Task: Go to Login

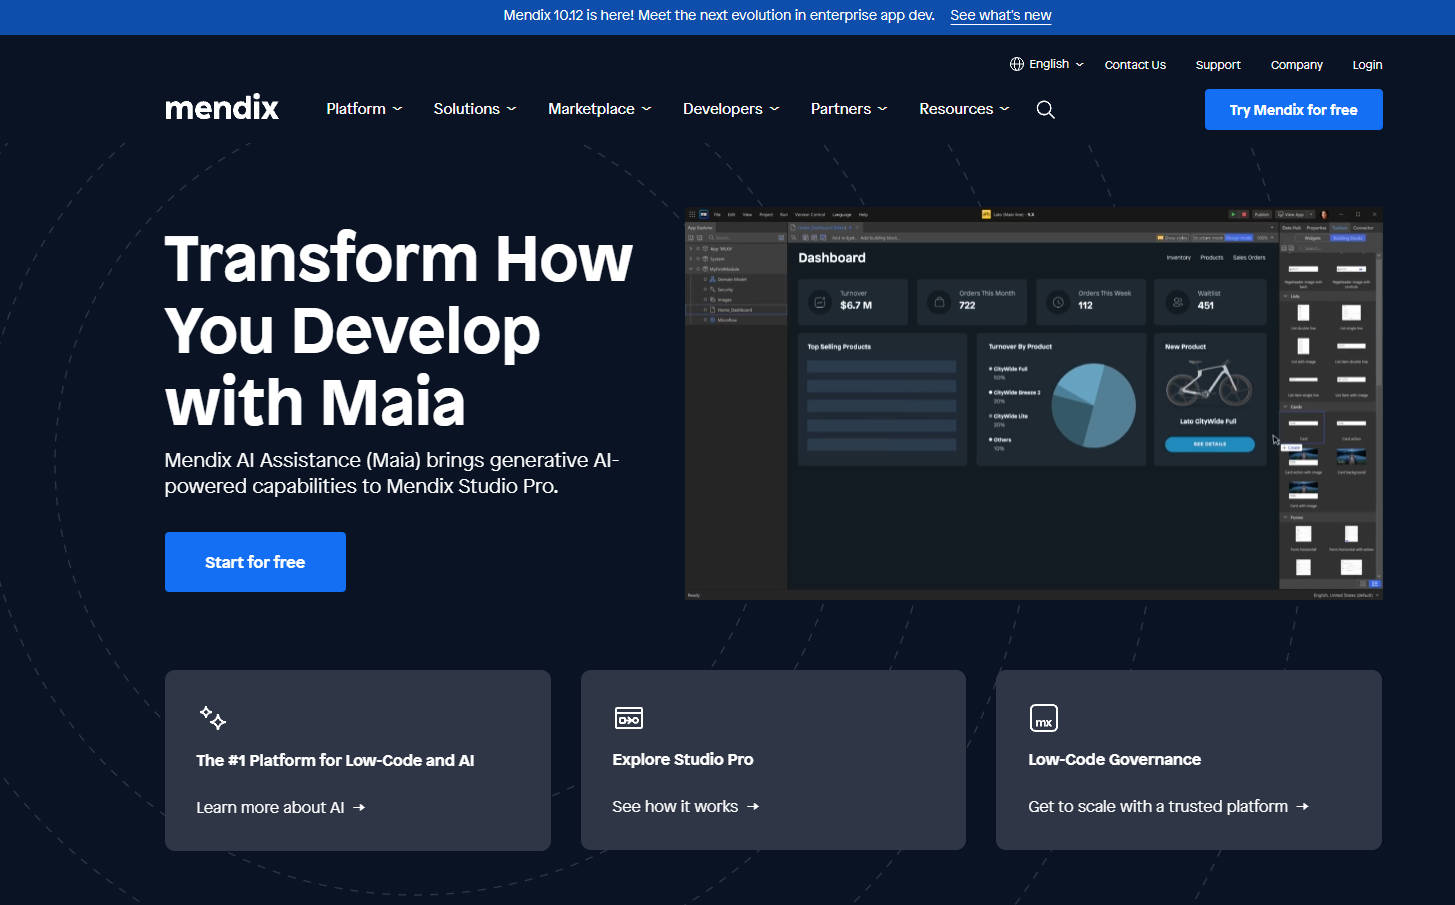Action: [x=1367, y=65]
